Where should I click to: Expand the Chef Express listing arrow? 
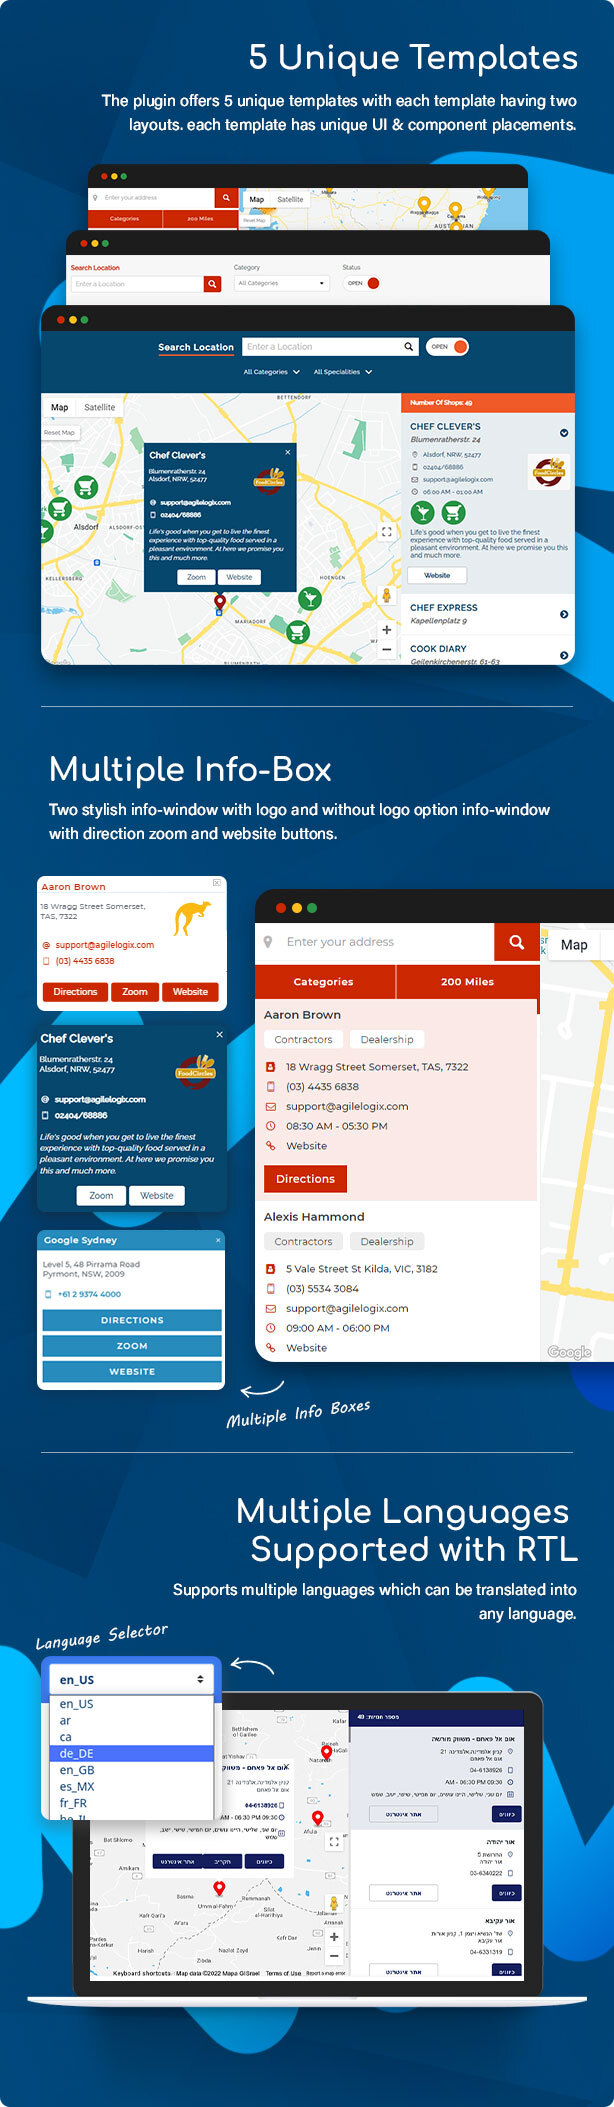tap(564, 614)
